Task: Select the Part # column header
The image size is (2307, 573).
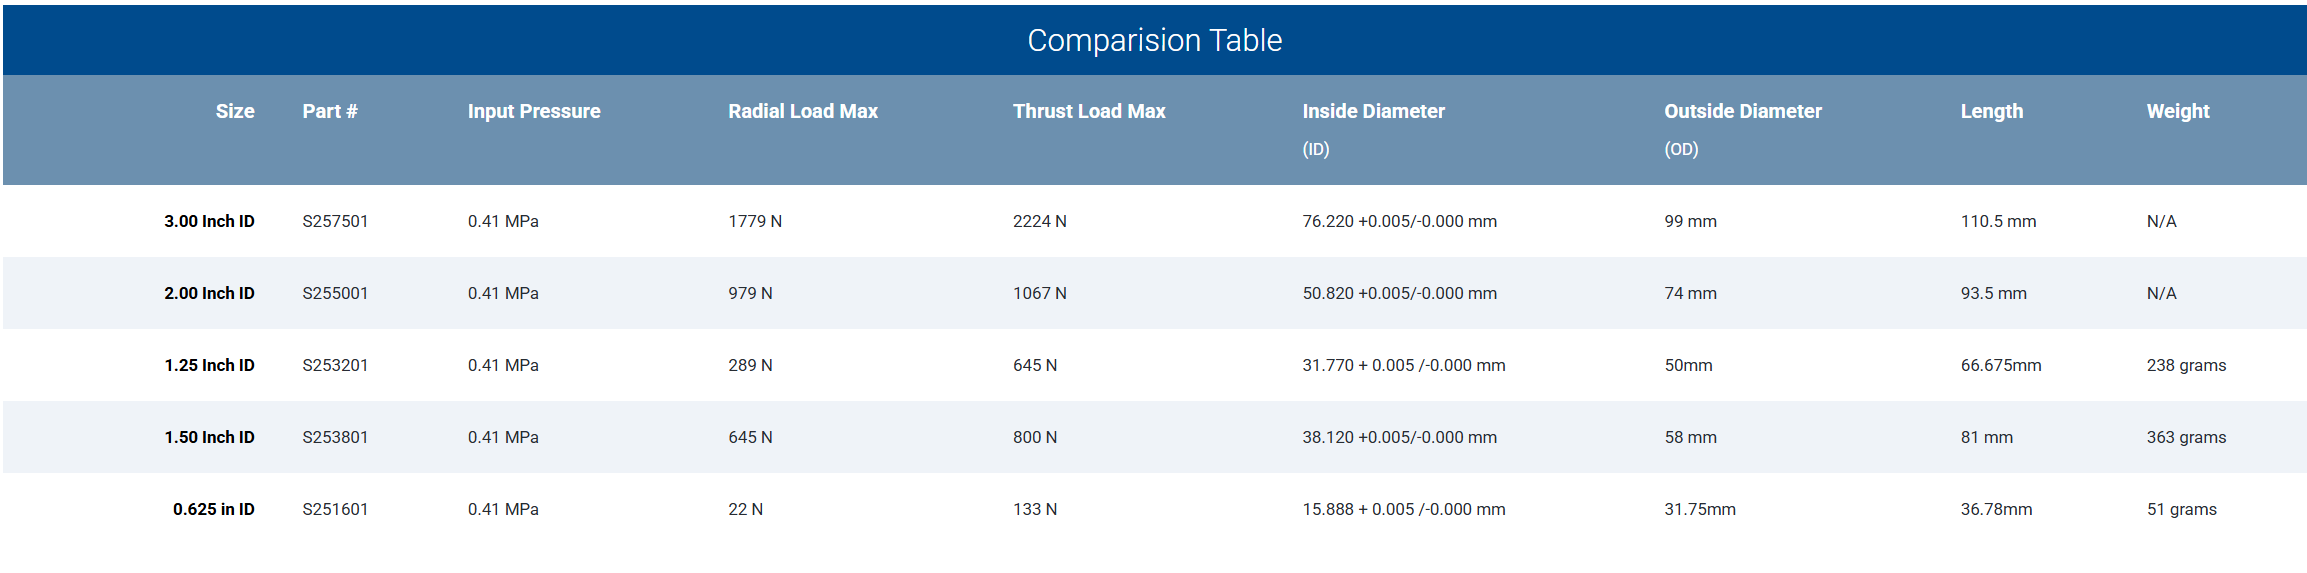Action: tap(330, 111)
